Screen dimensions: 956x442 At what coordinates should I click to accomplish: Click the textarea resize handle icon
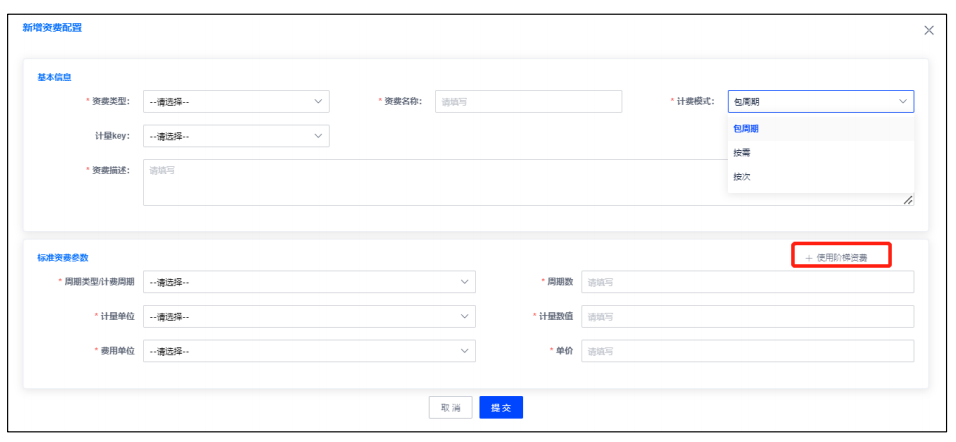pyautogui.click(x=908, y=200)
